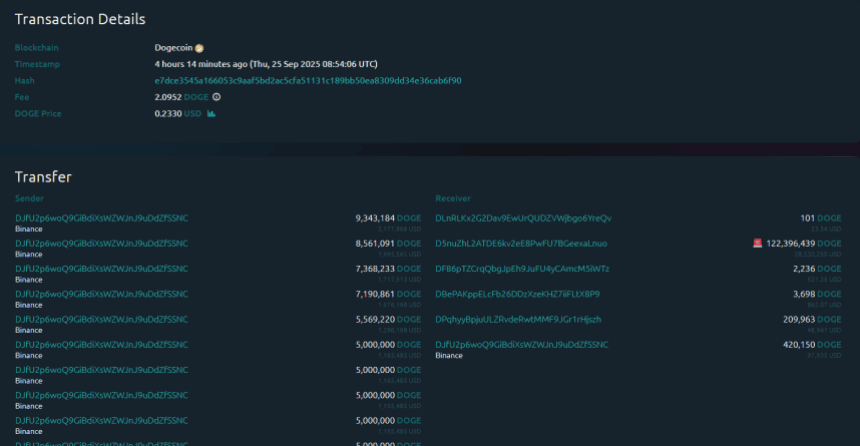Open receiver address DFB6pTZCrqQbgJpEh9...
Screen dimensions: 860x446
pos(523,269)
